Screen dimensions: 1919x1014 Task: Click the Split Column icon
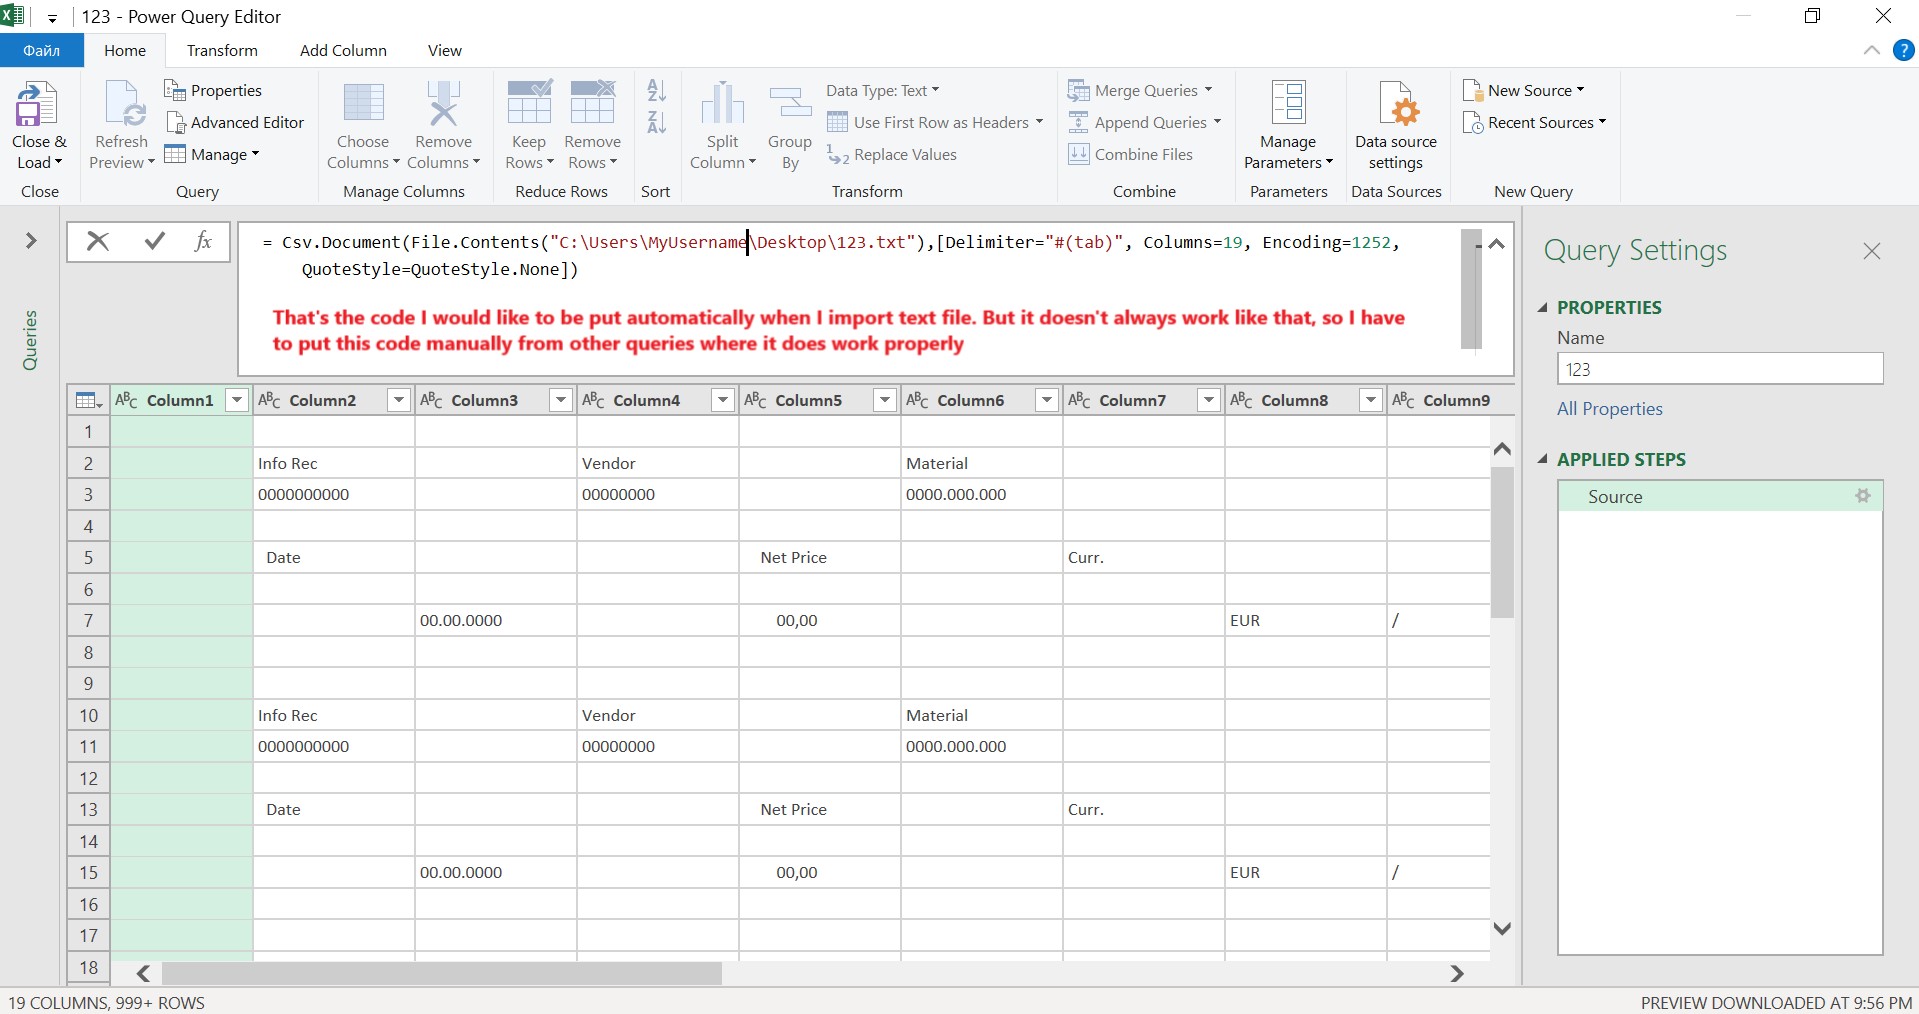[722, 104]
